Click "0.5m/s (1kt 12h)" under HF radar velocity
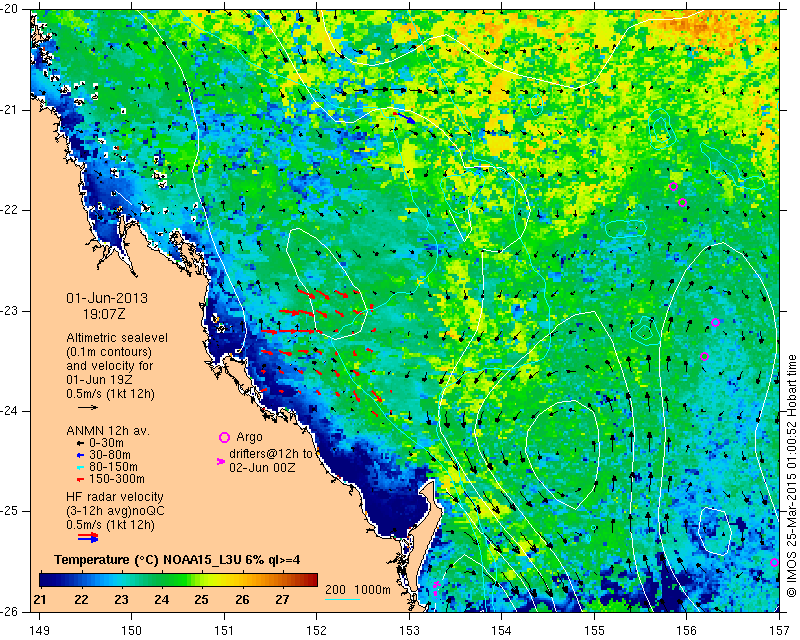 pos(110,525)
